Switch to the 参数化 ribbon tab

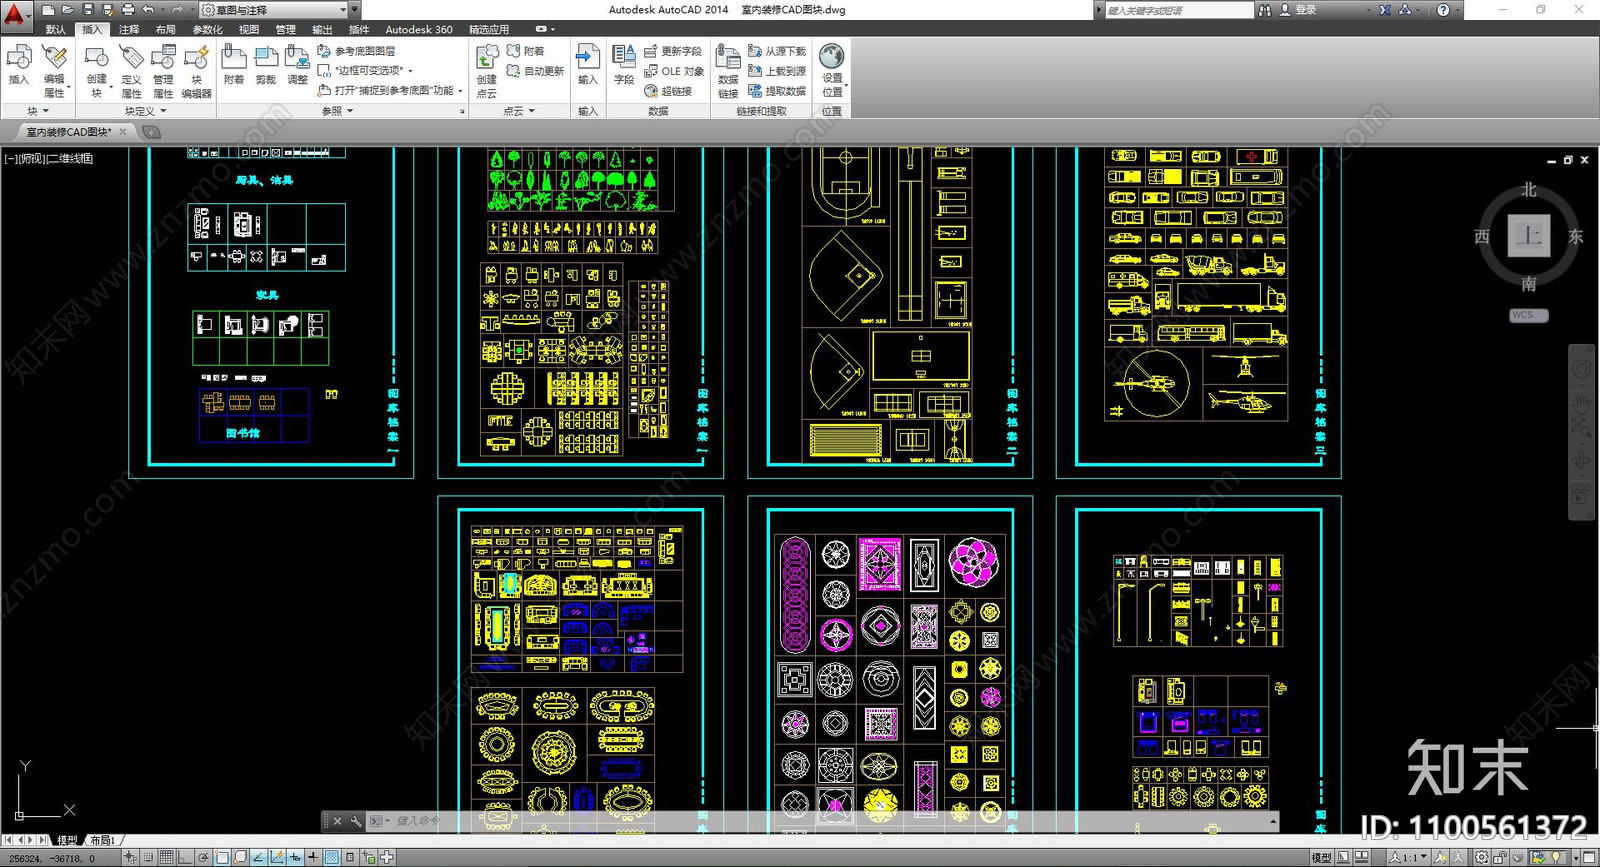[x=208, y=30]
